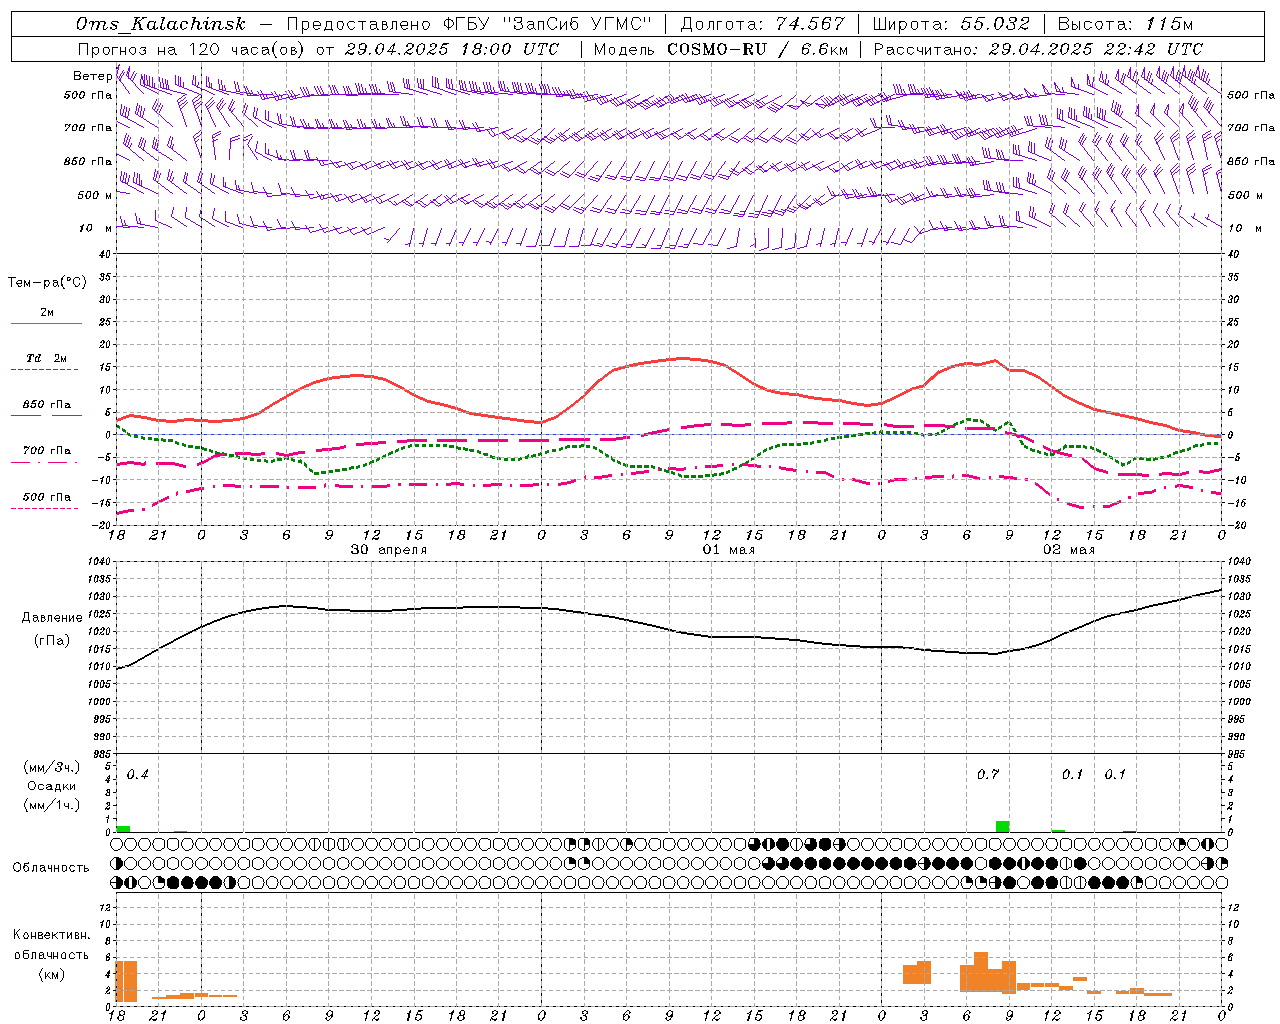Click the (км) unit under convective cloudiness
Image resolution: width=1280 pixels, height=1024 pixels.
pyautogui.click(x=51, y=974)
